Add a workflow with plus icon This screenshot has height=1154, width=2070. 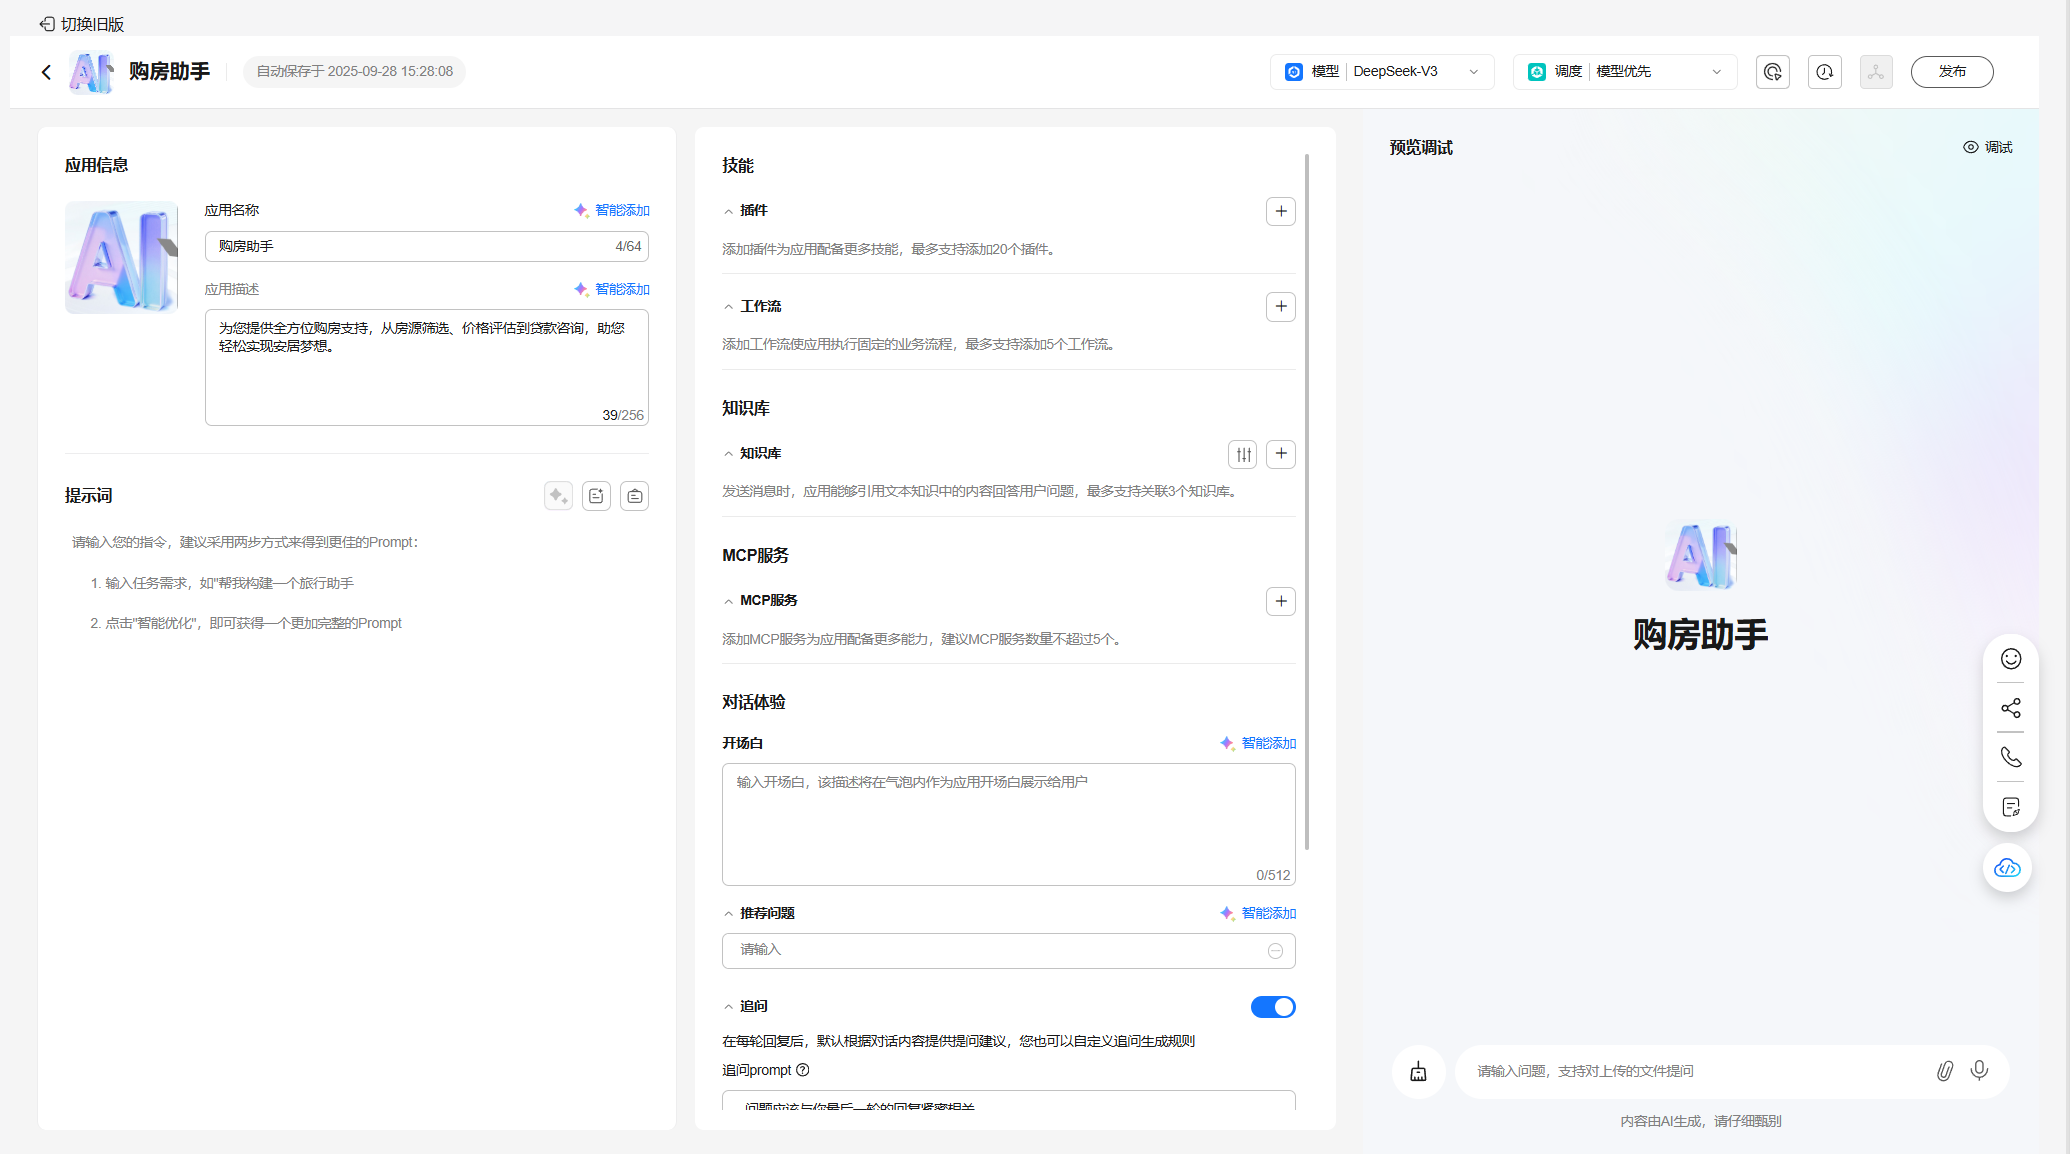[1280, 306]
